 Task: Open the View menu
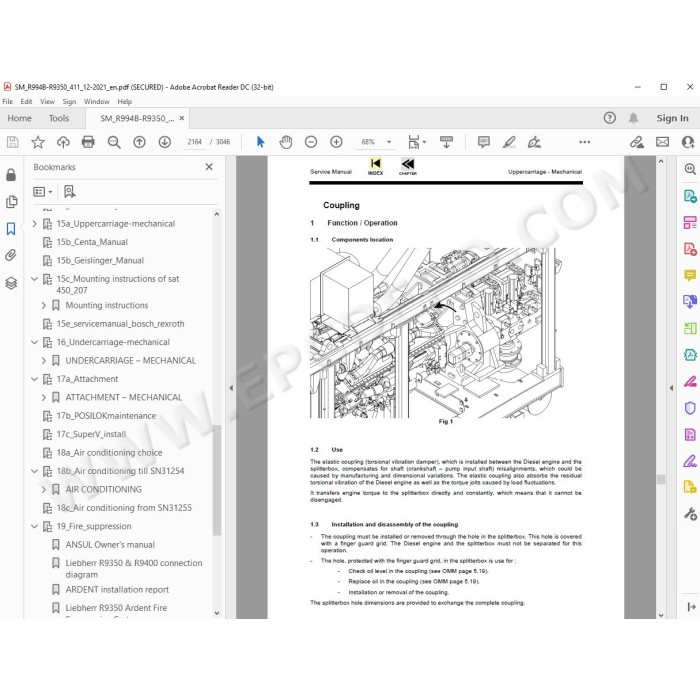tap(47, 102)
